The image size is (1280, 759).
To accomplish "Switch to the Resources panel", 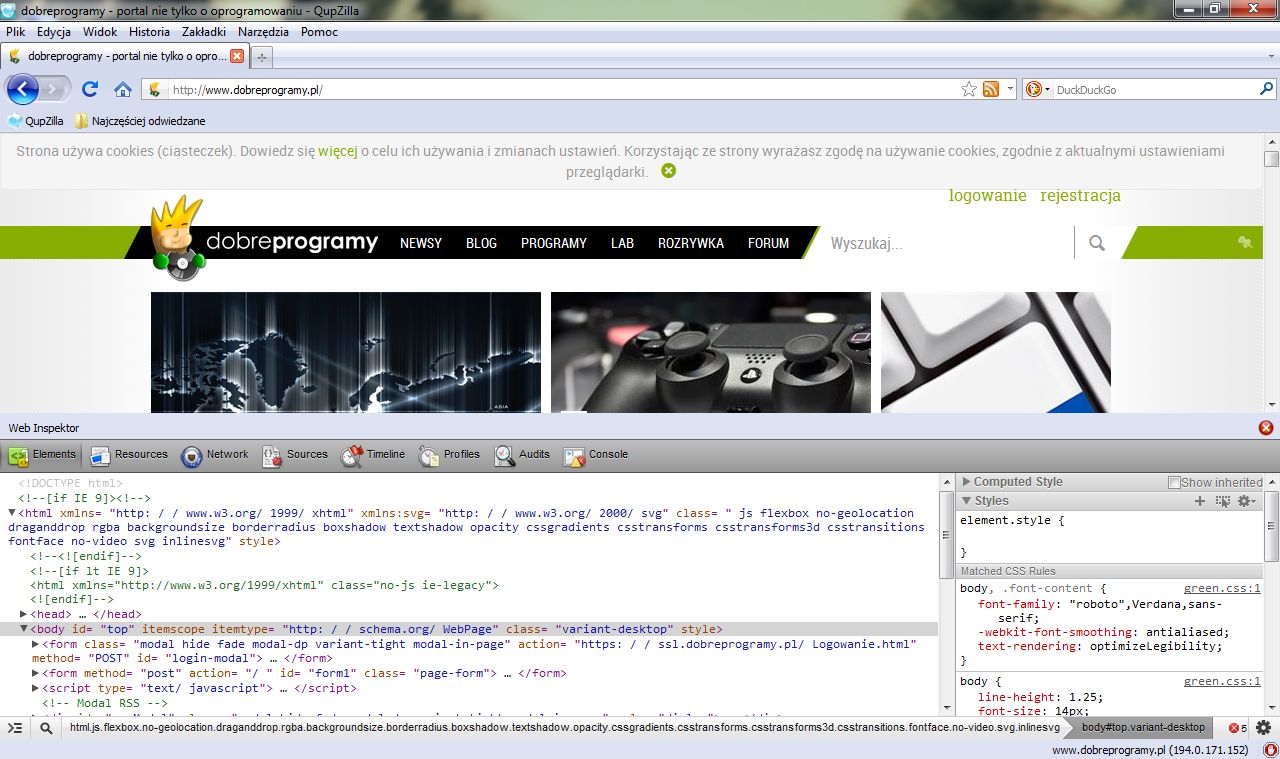I will click(129, 455).
